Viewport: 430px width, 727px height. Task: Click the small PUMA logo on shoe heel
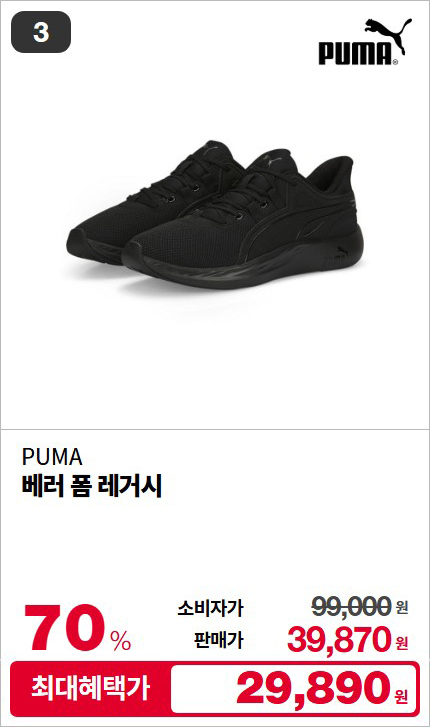338,255
